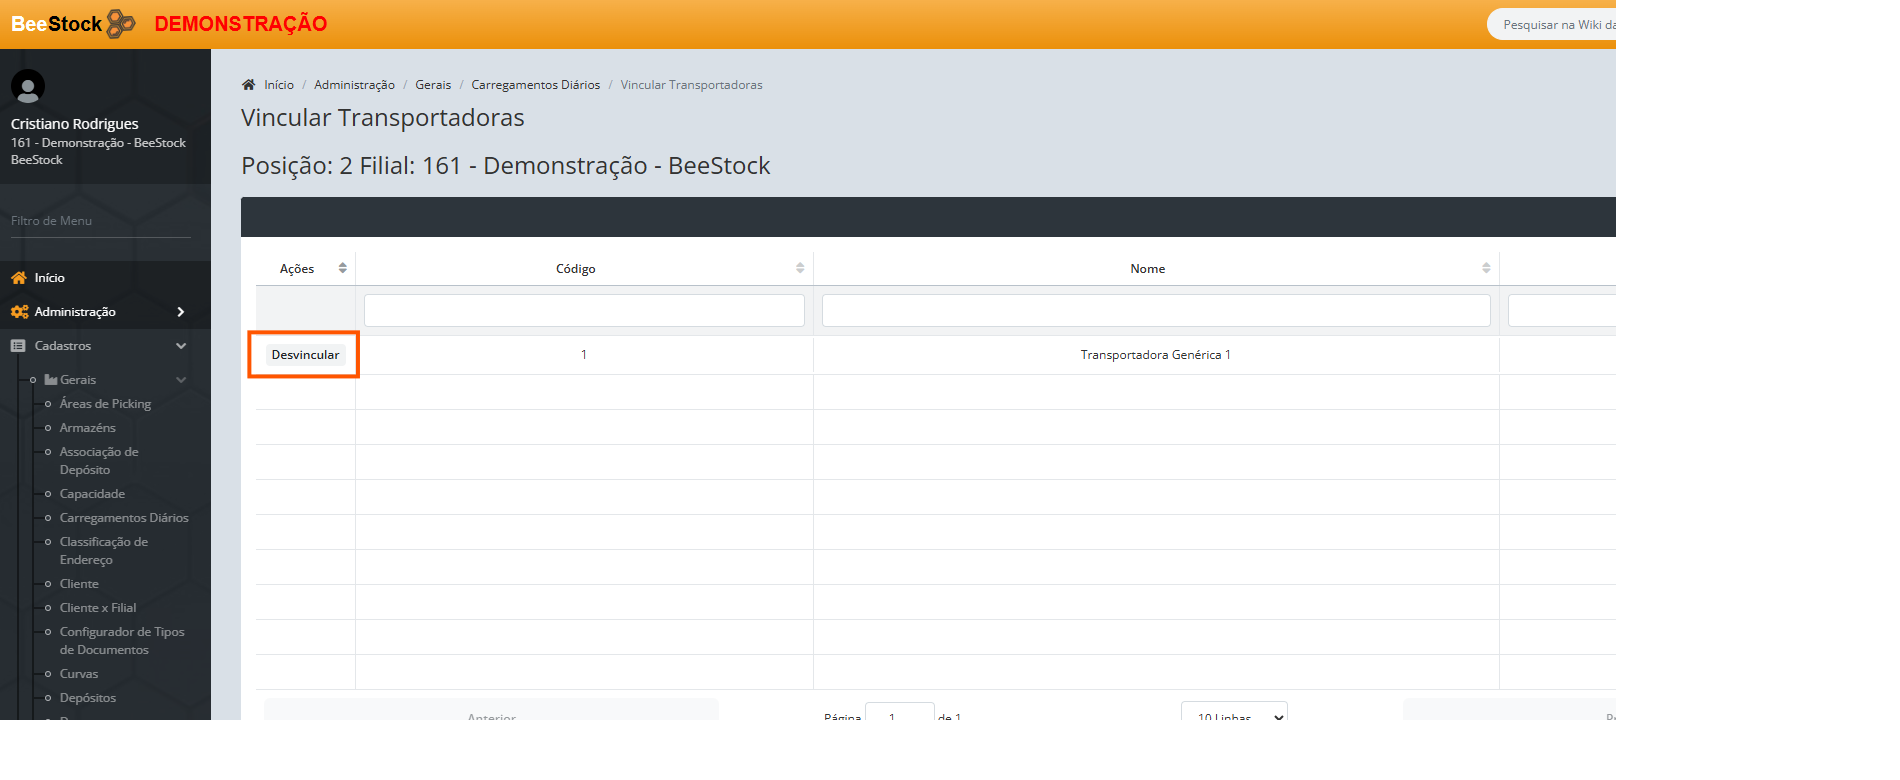1900x780 pixels.
Task: Click the user avatar icon
Action: click(x=28, y=87)
